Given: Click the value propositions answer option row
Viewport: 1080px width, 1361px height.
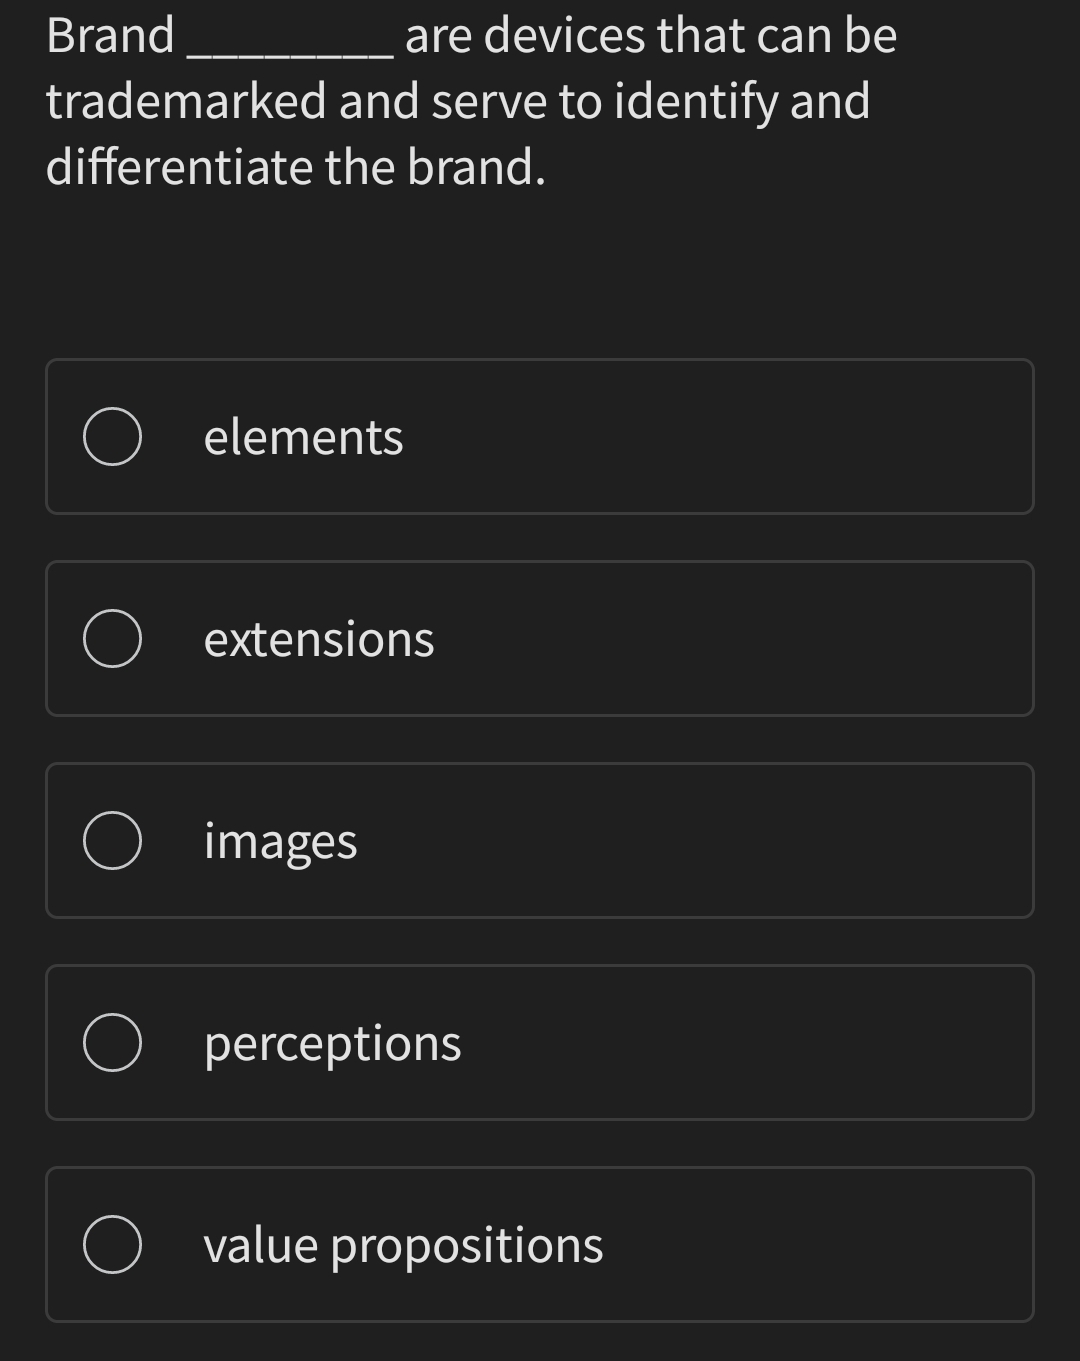Looking at the screenshot, I should [540, 1245].
